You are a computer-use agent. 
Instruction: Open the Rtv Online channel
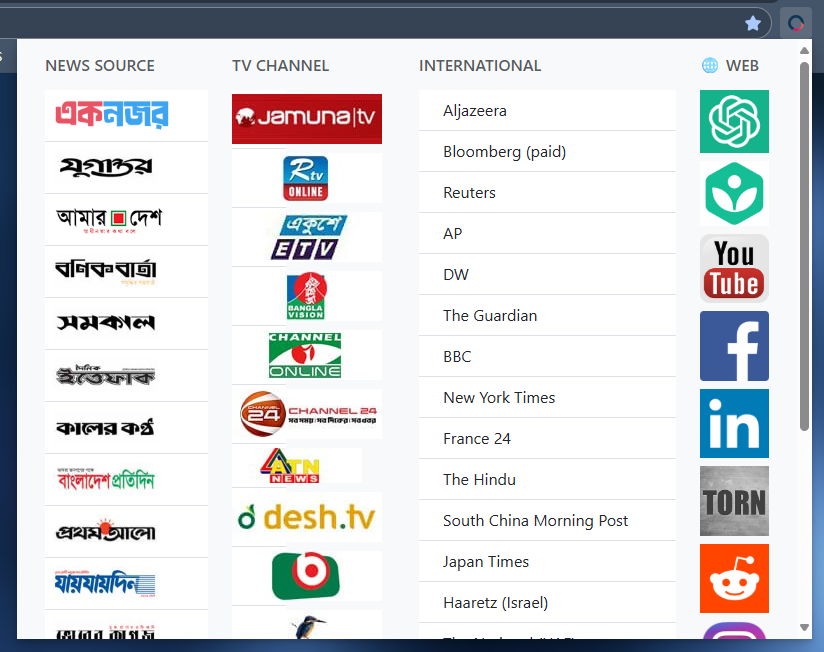coord(305,178)
